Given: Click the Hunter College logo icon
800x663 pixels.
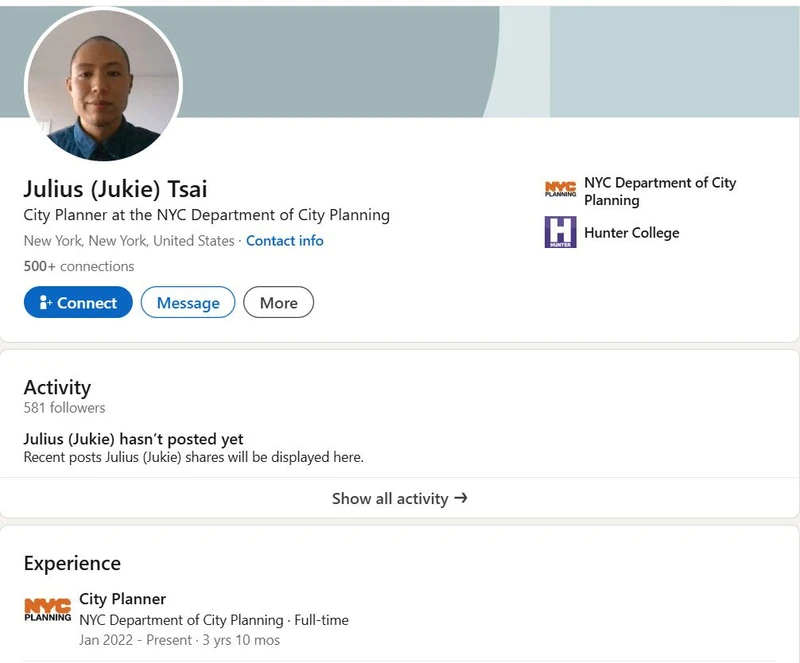Looking at the screenshot, I should 559,233.
